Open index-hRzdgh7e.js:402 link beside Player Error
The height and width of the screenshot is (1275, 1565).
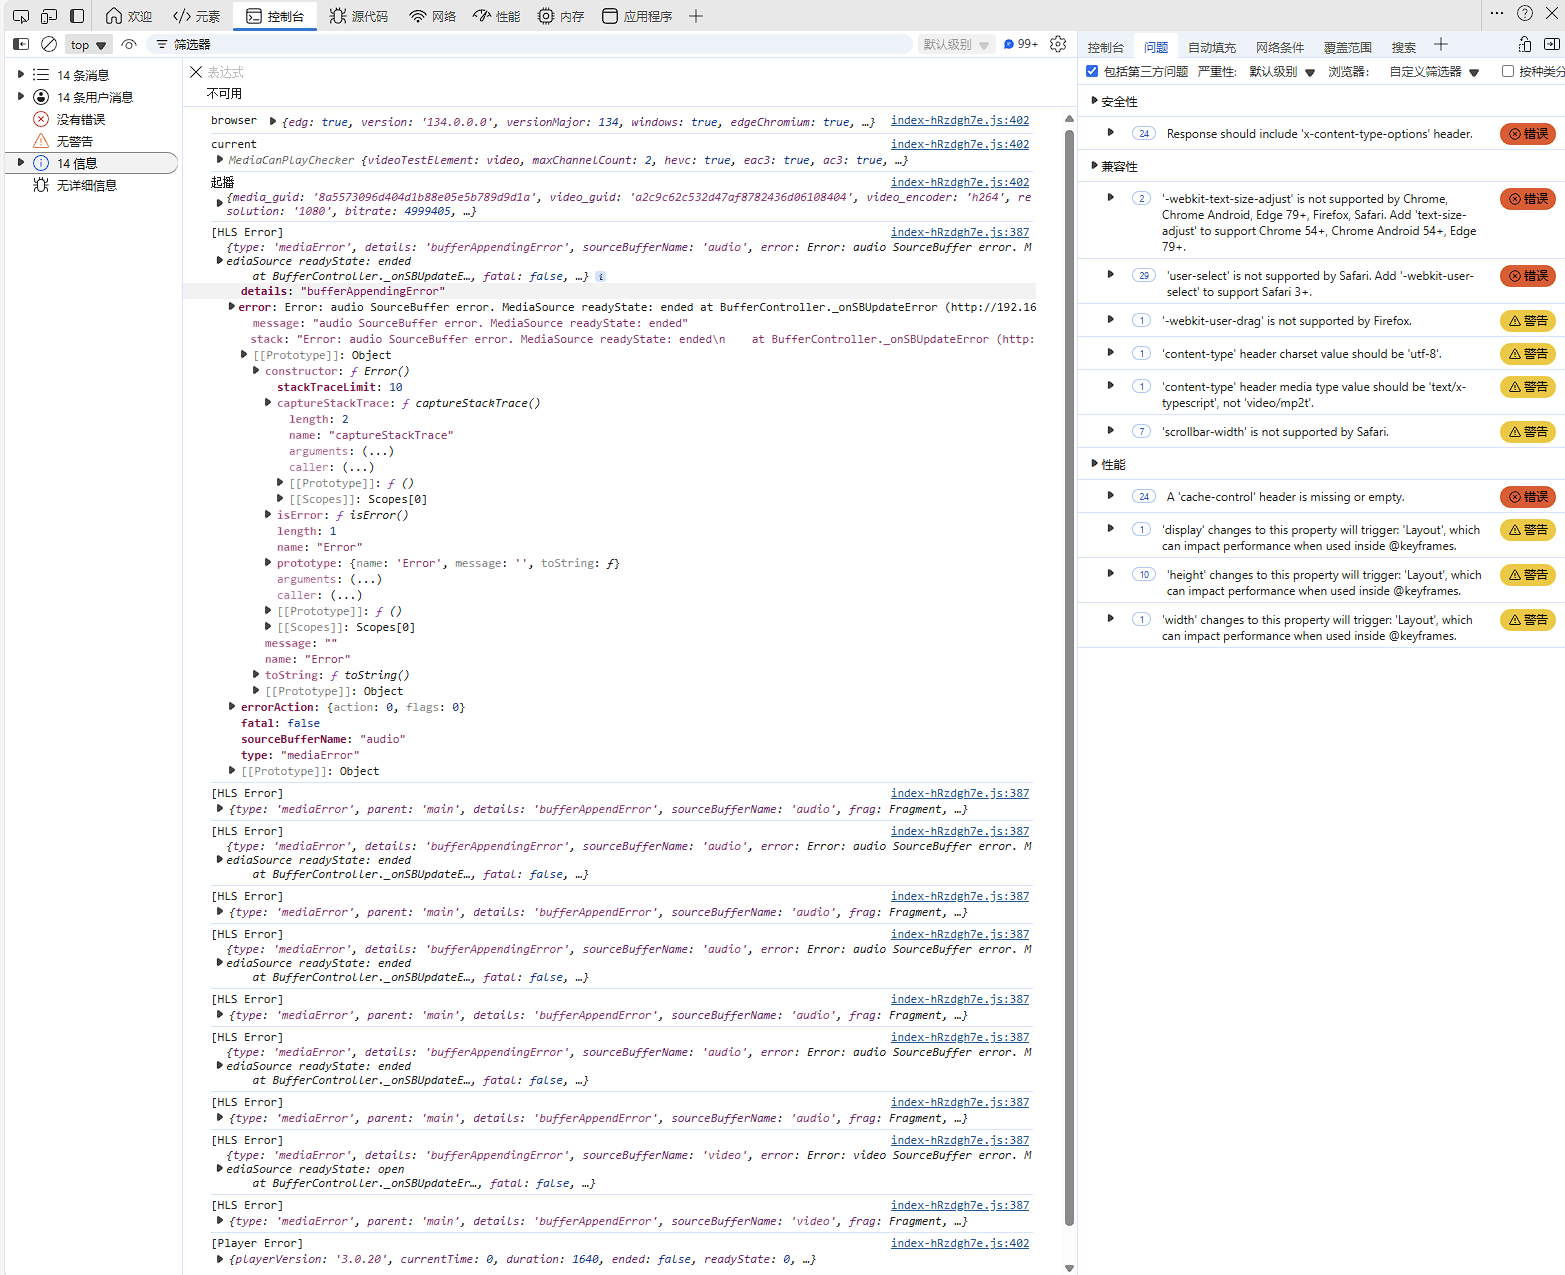coord(960,1243)
